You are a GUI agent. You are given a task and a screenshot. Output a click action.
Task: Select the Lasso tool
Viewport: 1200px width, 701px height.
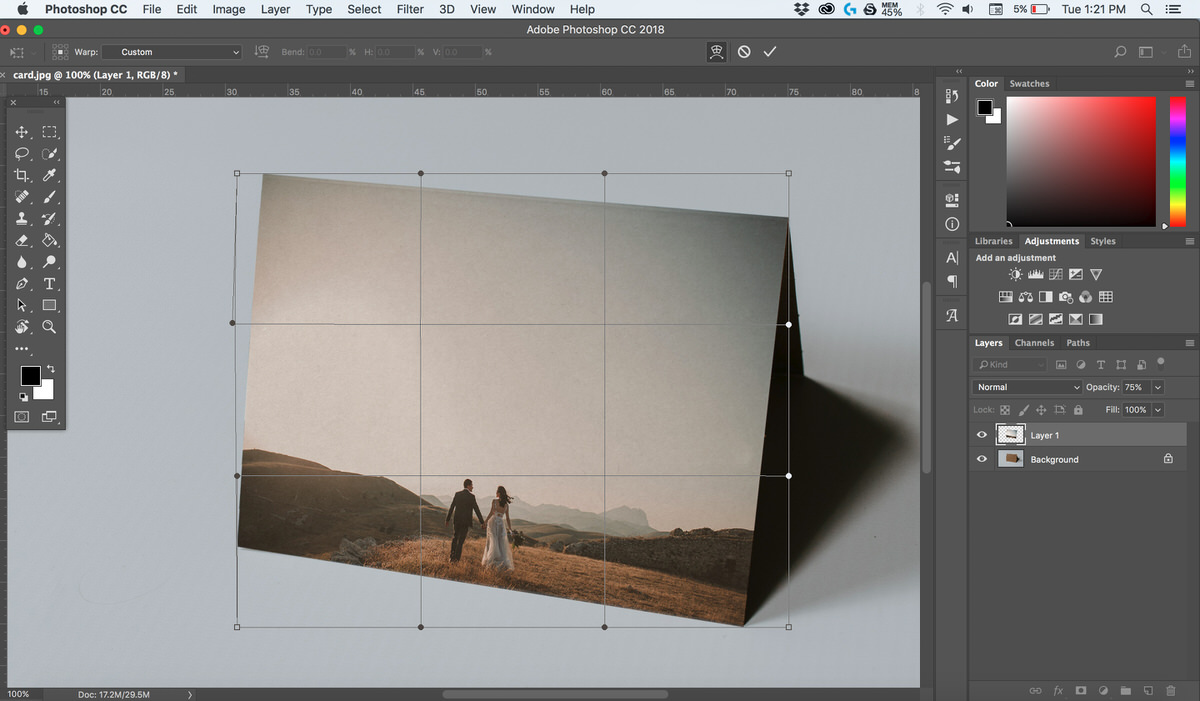point(22,153)
